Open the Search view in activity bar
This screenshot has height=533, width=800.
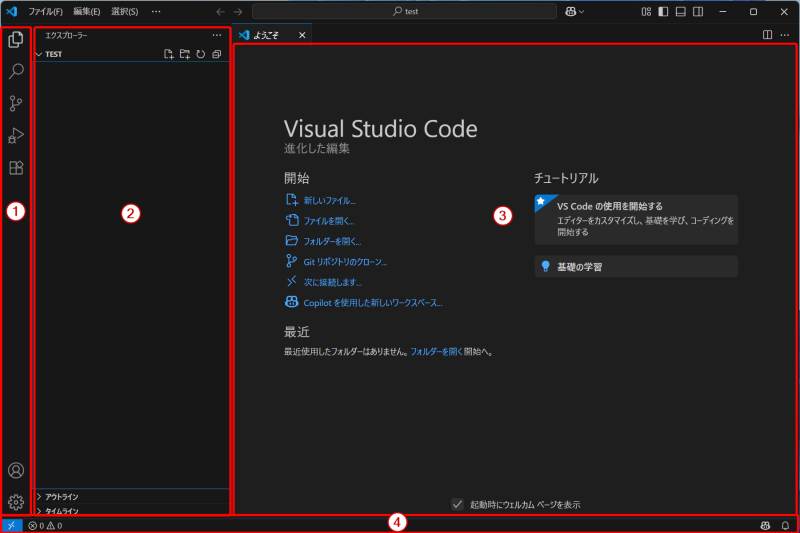[x=16, y=72]
